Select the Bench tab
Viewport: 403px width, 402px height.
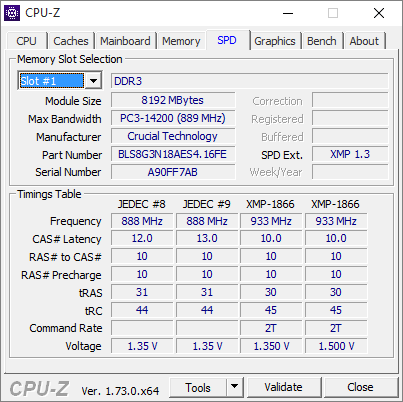(x=322, y=41)
